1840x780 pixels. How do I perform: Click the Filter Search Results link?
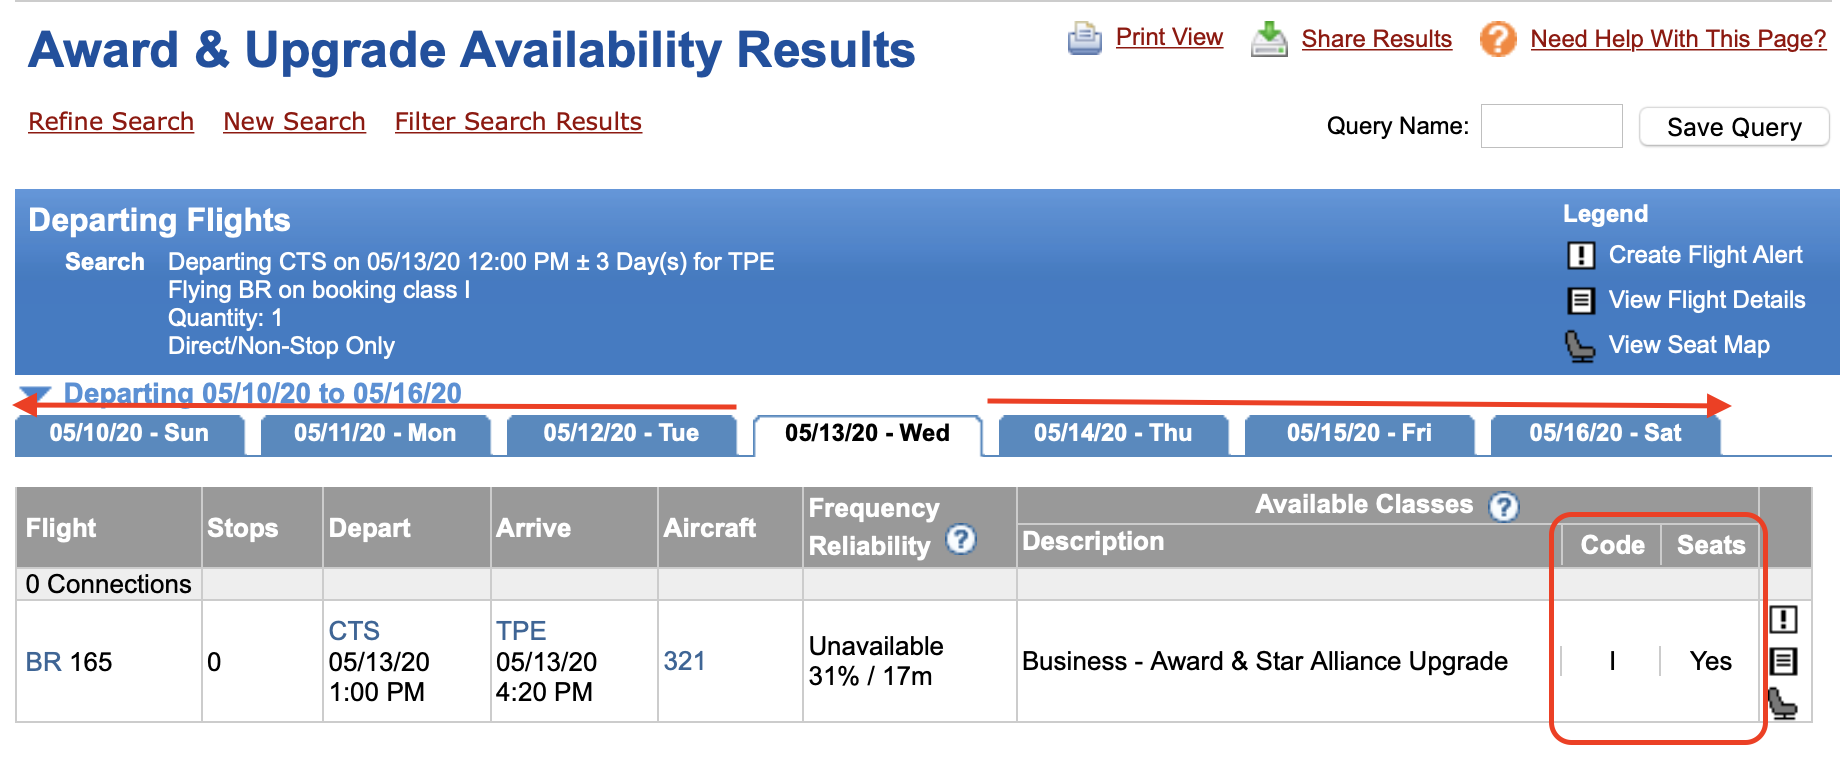pyautogui.click(x=518, y=122)
